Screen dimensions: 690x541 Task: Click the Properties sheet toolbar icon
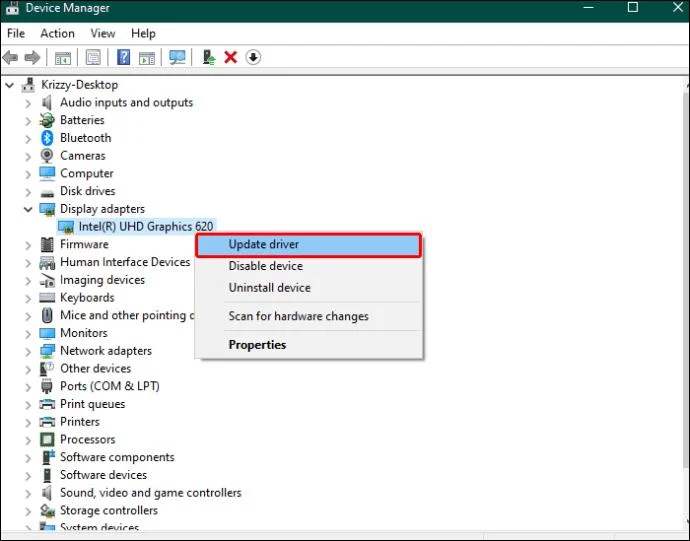93,57
